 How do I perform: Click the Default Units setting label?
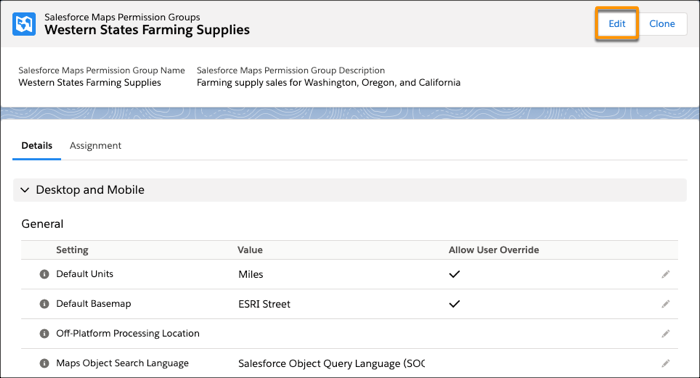(84, 274)
